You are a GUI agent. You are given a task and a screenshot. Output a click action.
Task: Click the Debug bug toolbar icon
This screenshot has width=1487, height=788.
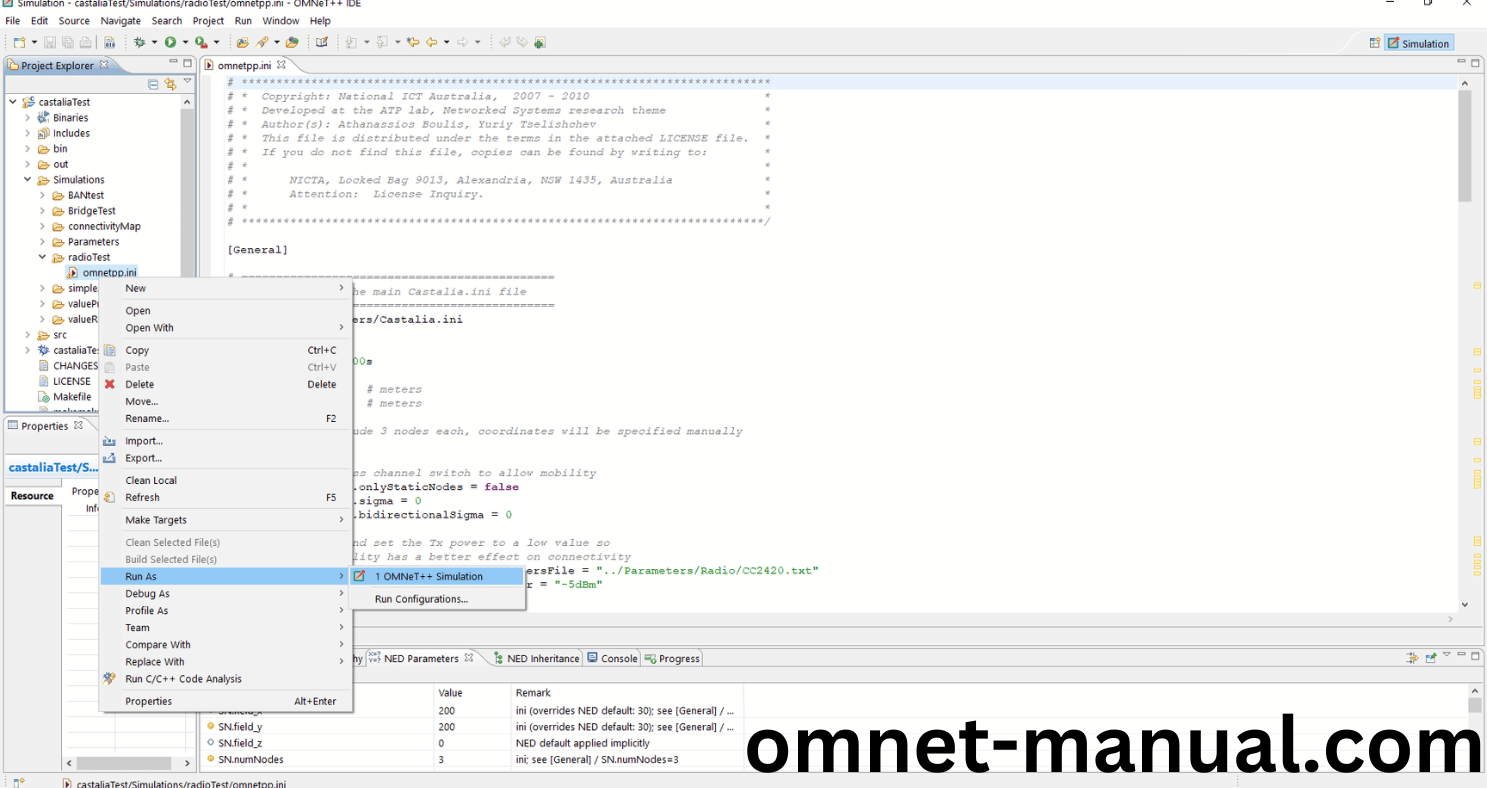pos(139,42)
